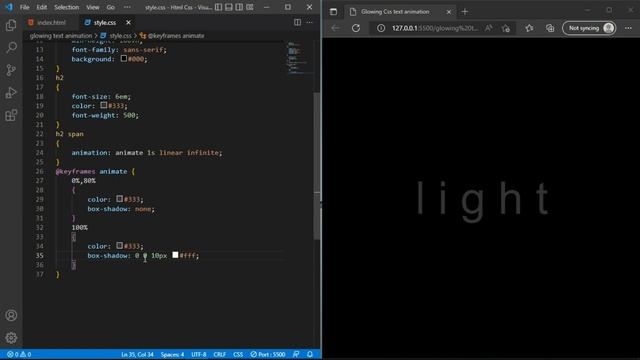Viewport: 640px width, 360px height.
Task: Click the #333 swatch on line 19
Action: [x=104, y=105]
